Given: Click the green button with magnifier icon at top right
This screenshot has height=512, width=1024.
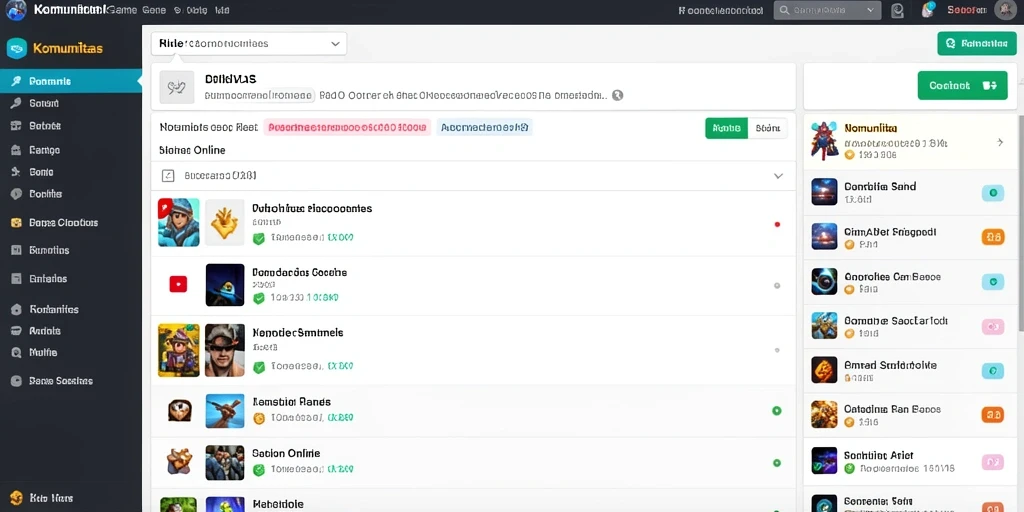Looking at the screenshot, I should tap(976, 44).
